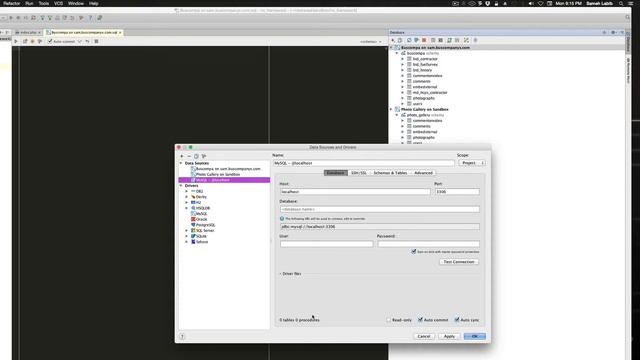Click the Host input field
This screenshot has height=360, width=640.
tap(355, 191)
